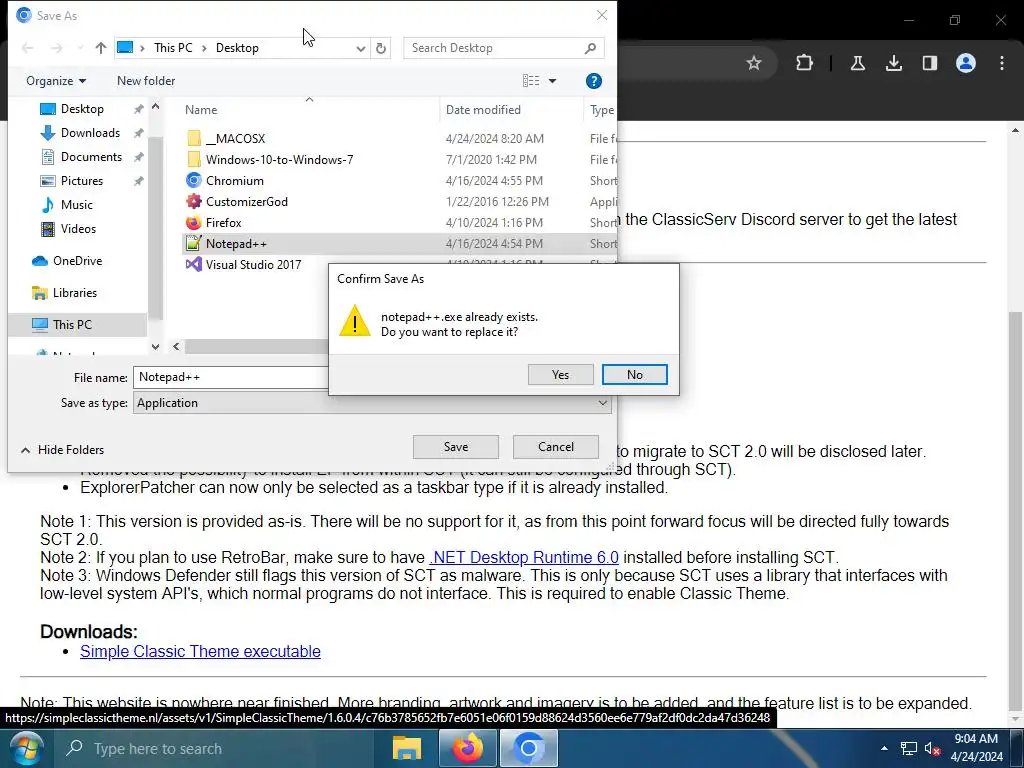Viewport: 1024px width, 768px height.
Task: Click the Type here to search box
Action: tap(212, 748)
